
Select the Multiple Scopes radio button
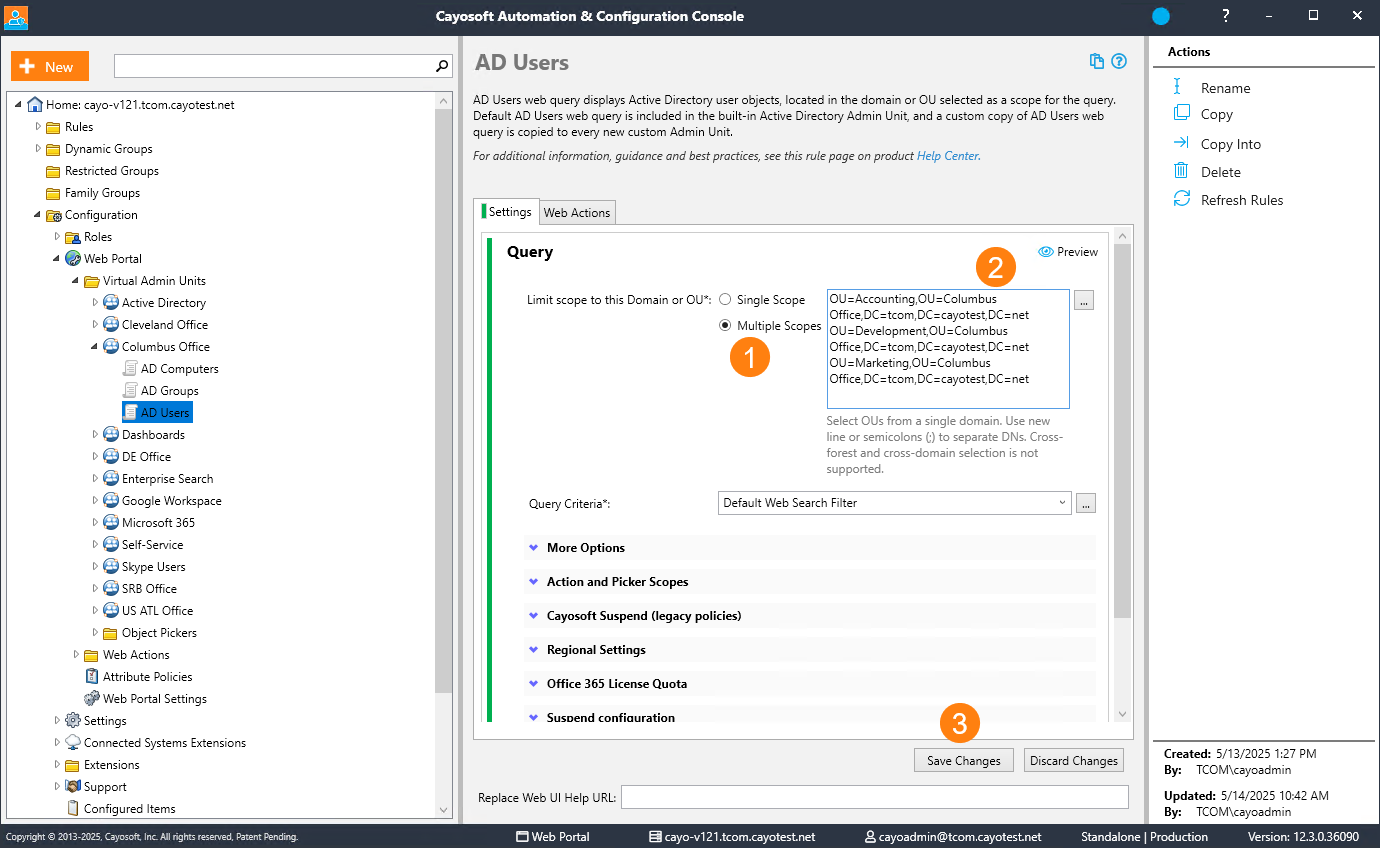[725, 325]
